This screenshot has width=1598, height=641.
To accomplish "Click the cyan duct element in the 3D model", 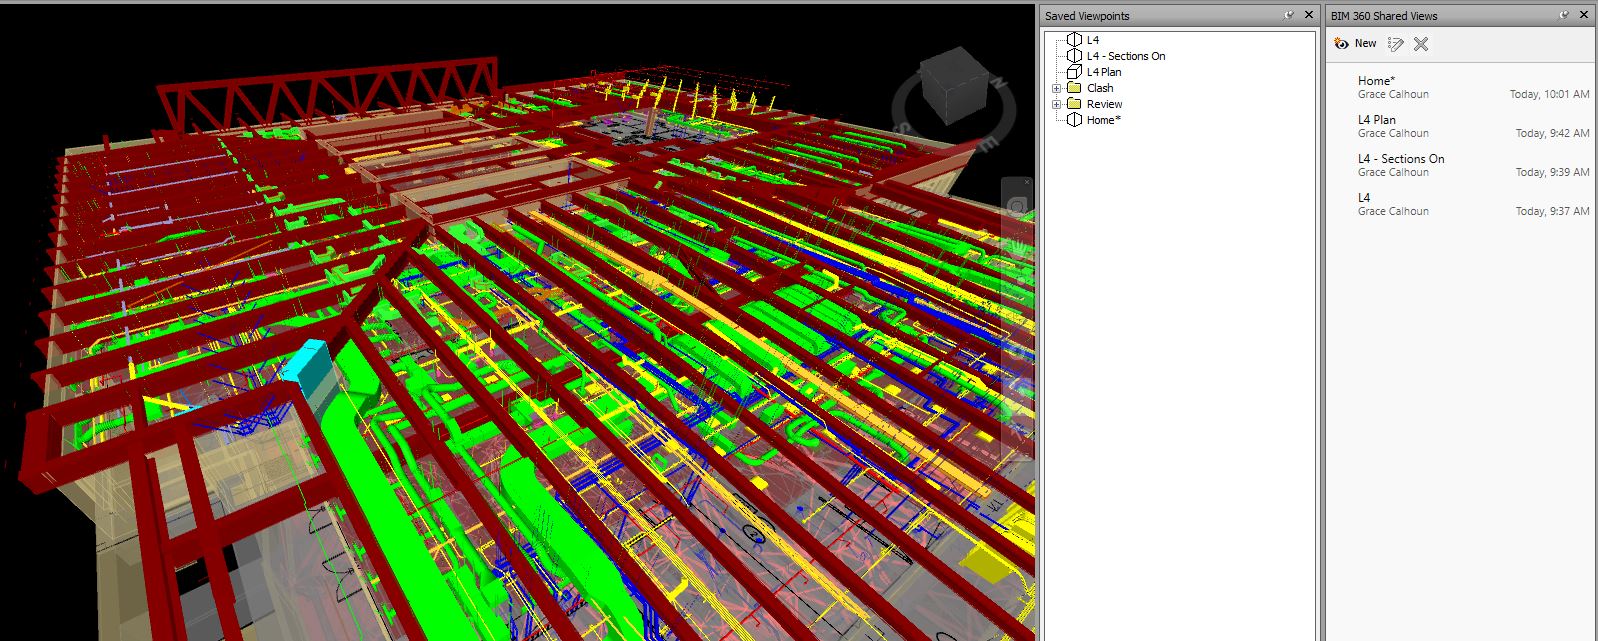I will pos(306,369).
